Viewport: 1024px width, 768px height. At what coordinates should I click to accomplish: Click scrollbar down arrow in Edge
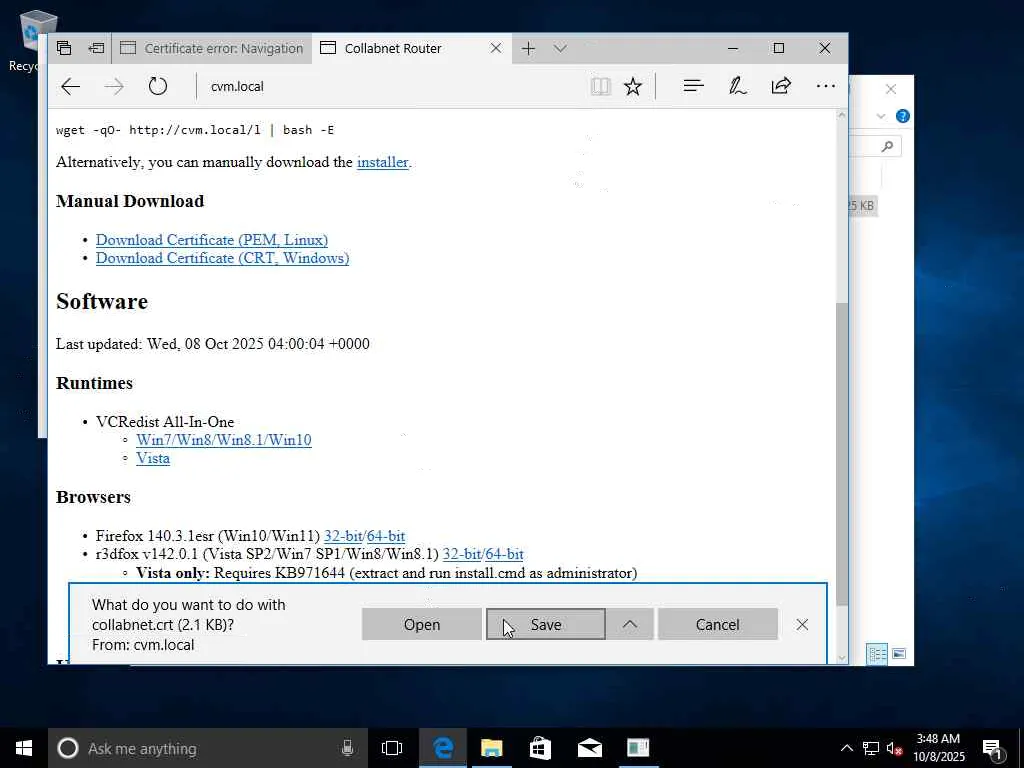coord(842,657)
